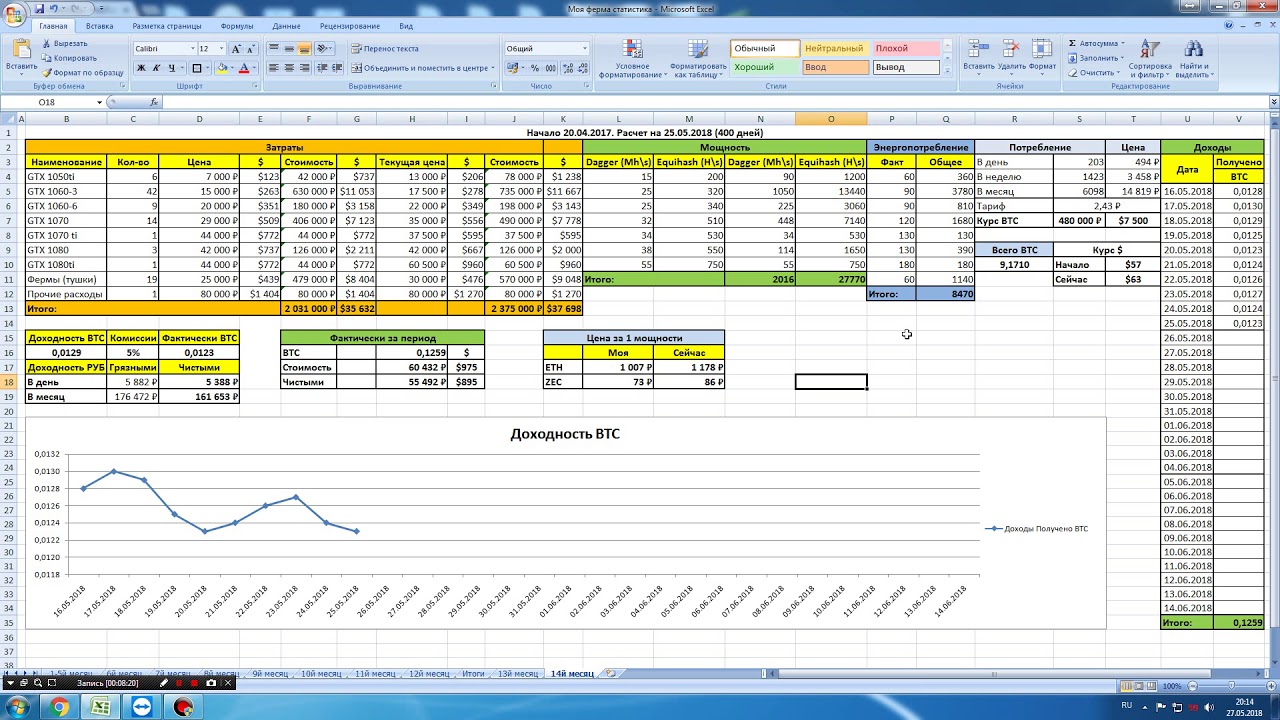This screenshot has height=720, width=1280.
Task: Toggle bold formatting (Ж) button
Action: coord(141,68)
